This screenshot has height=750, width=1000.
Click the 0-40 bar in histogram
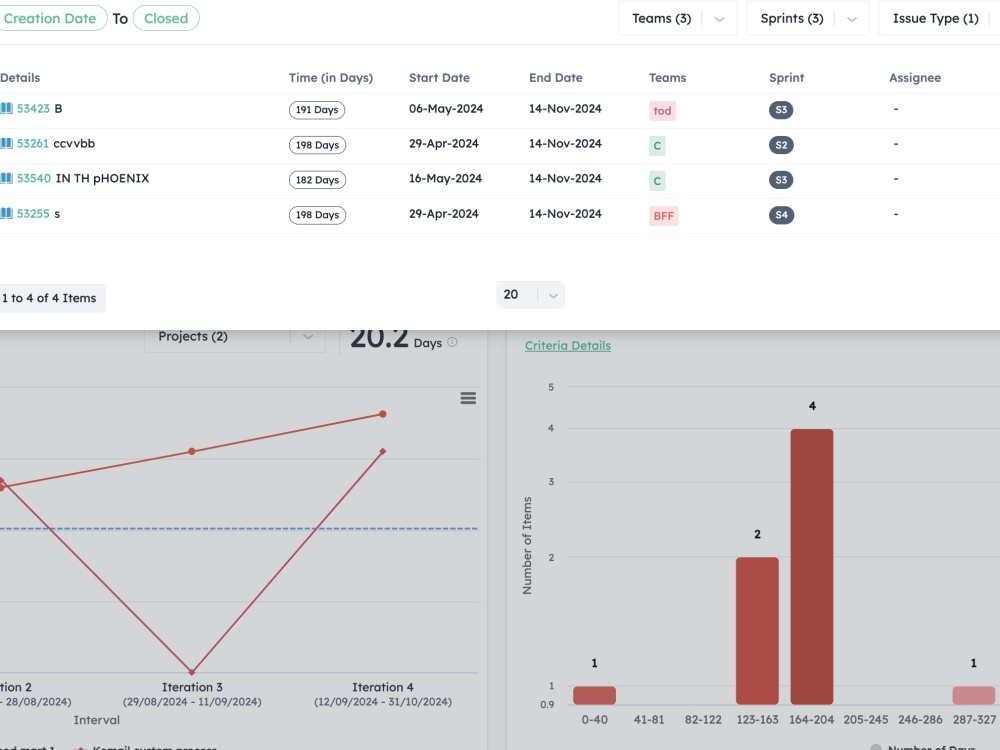point(594,695)
